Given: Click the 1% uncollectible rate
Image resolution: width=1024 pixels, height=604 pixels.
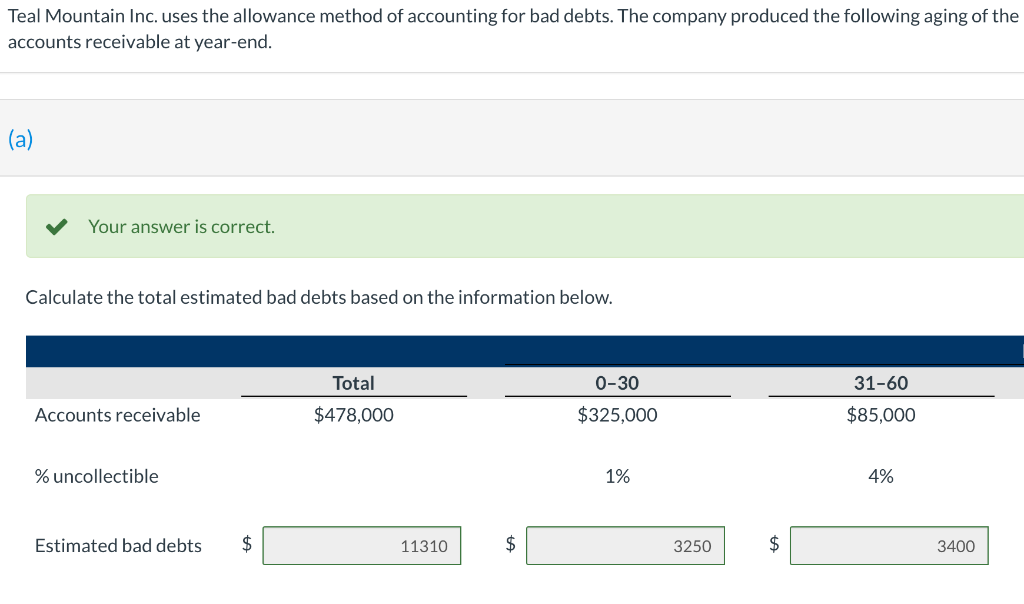Looking at the screenshot, I should tap(617, 477).
